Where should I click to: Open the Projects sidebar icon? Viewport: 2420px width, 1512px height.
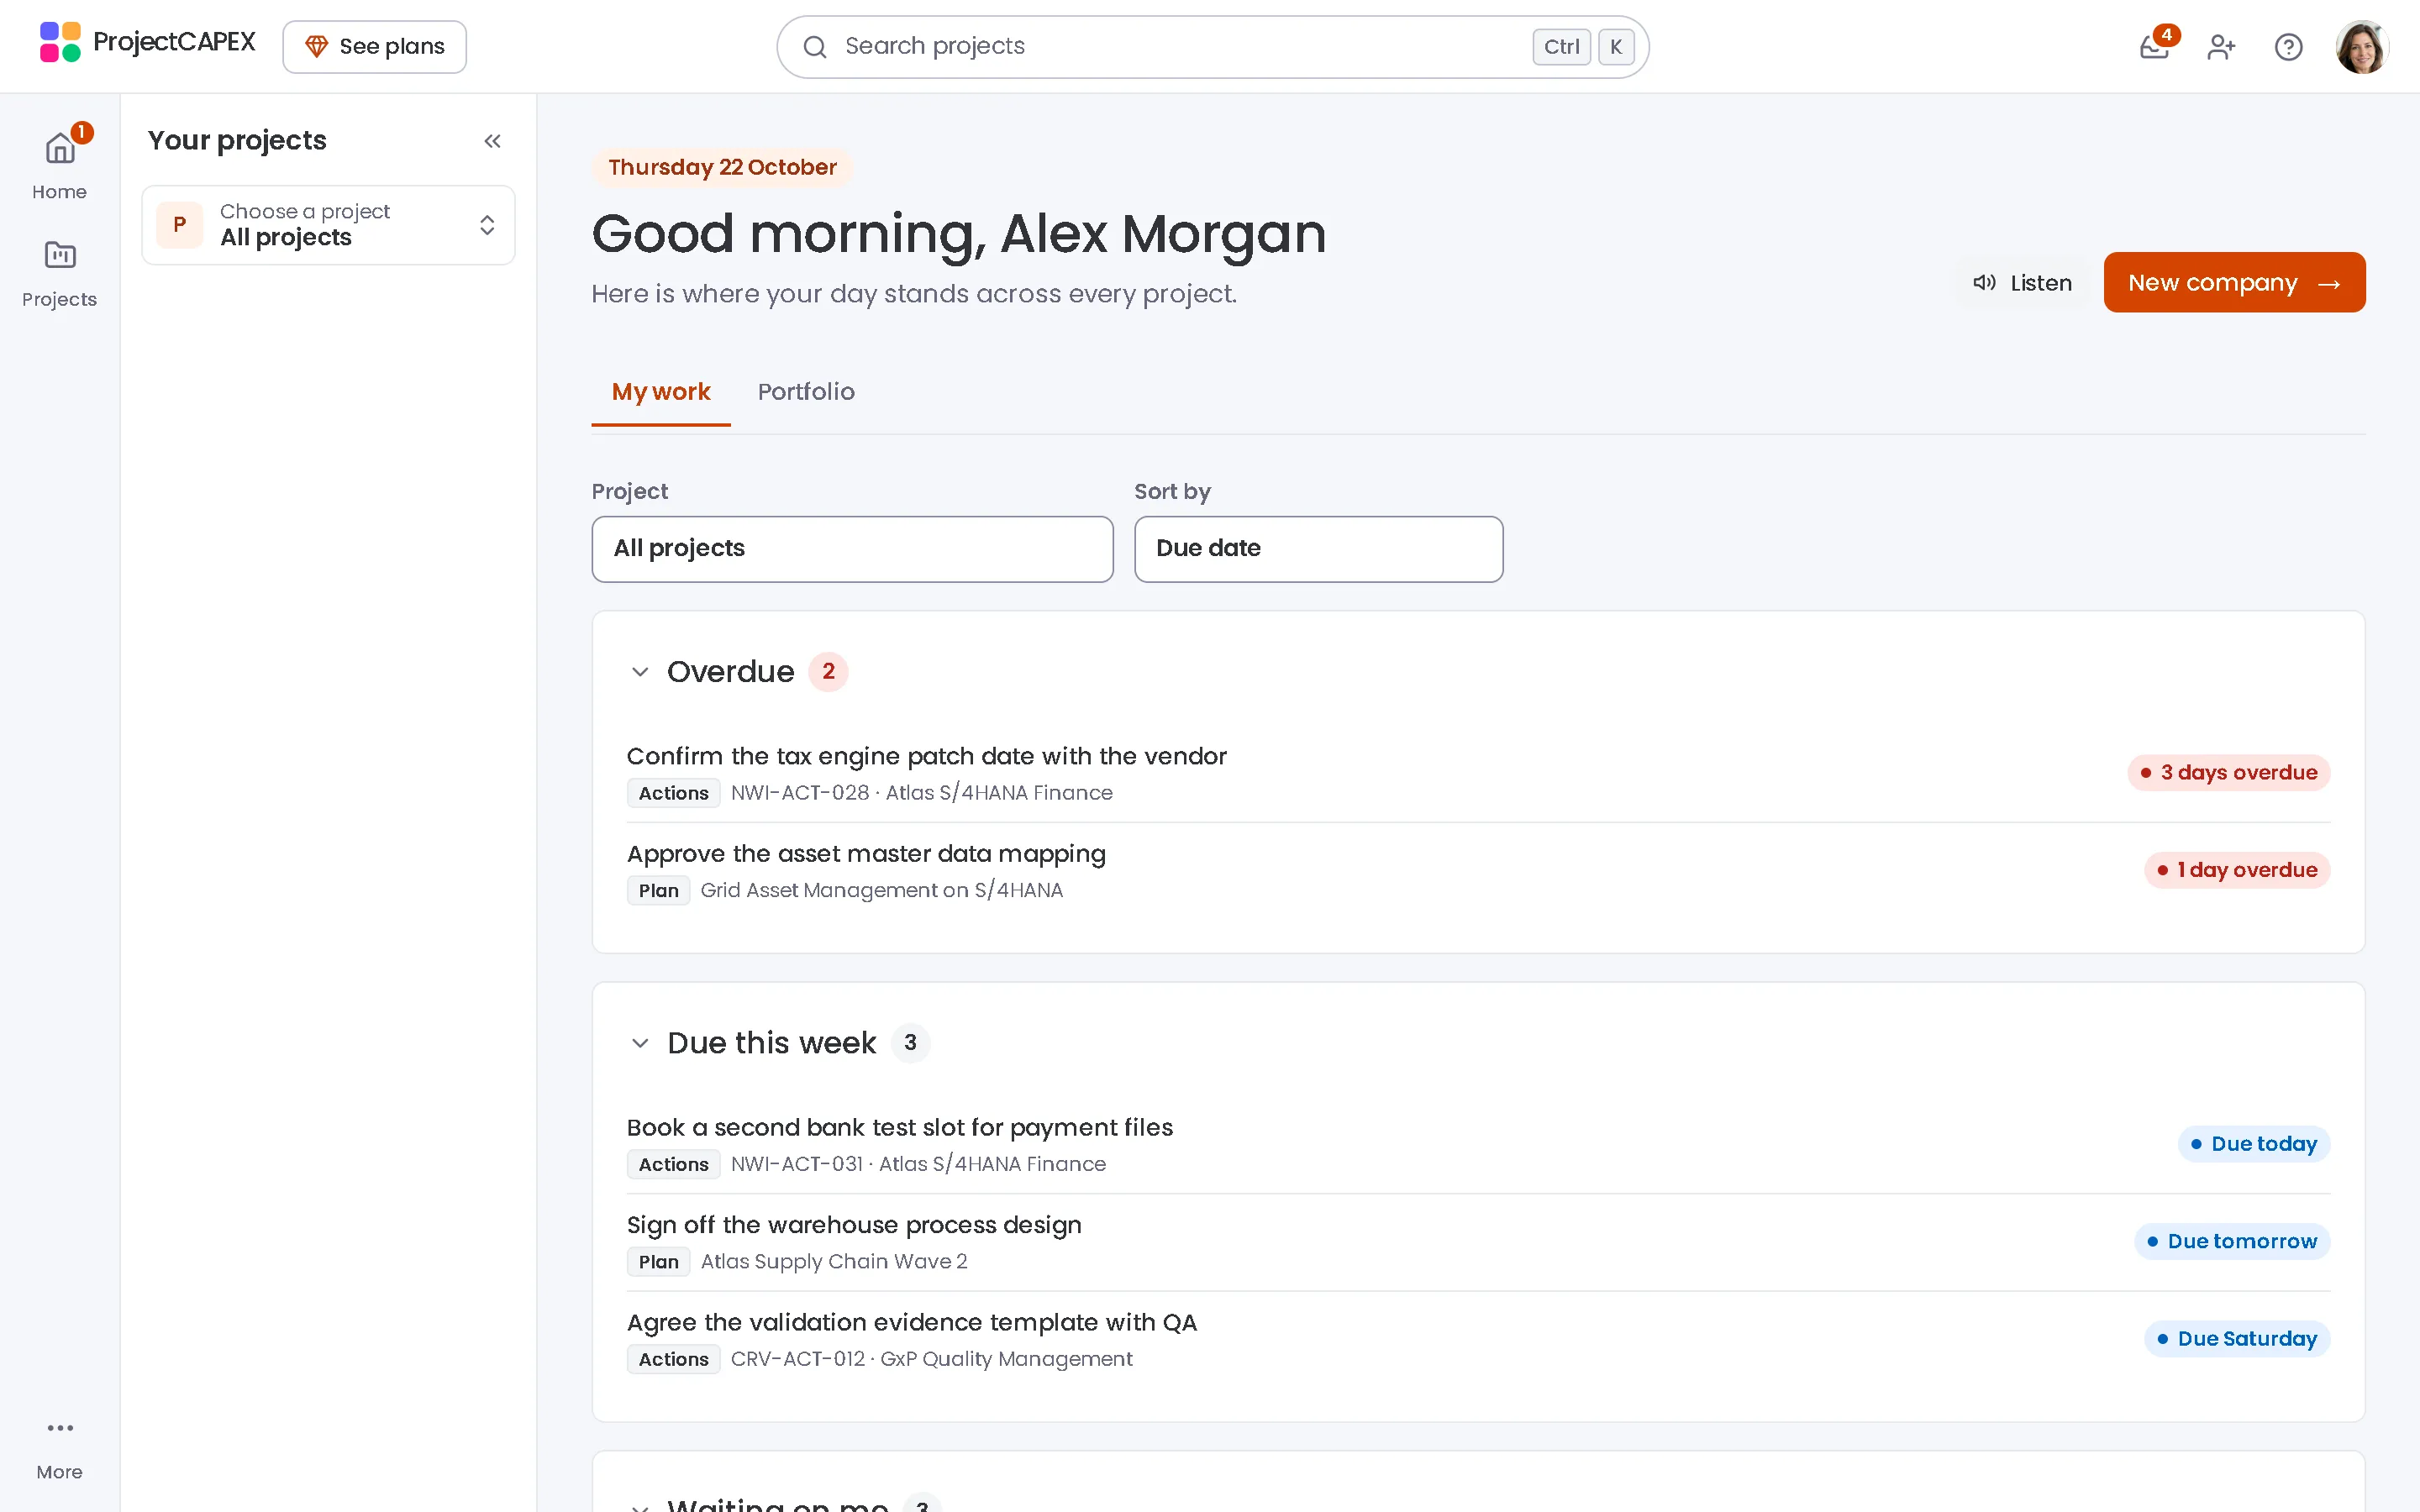pos(60,273)
